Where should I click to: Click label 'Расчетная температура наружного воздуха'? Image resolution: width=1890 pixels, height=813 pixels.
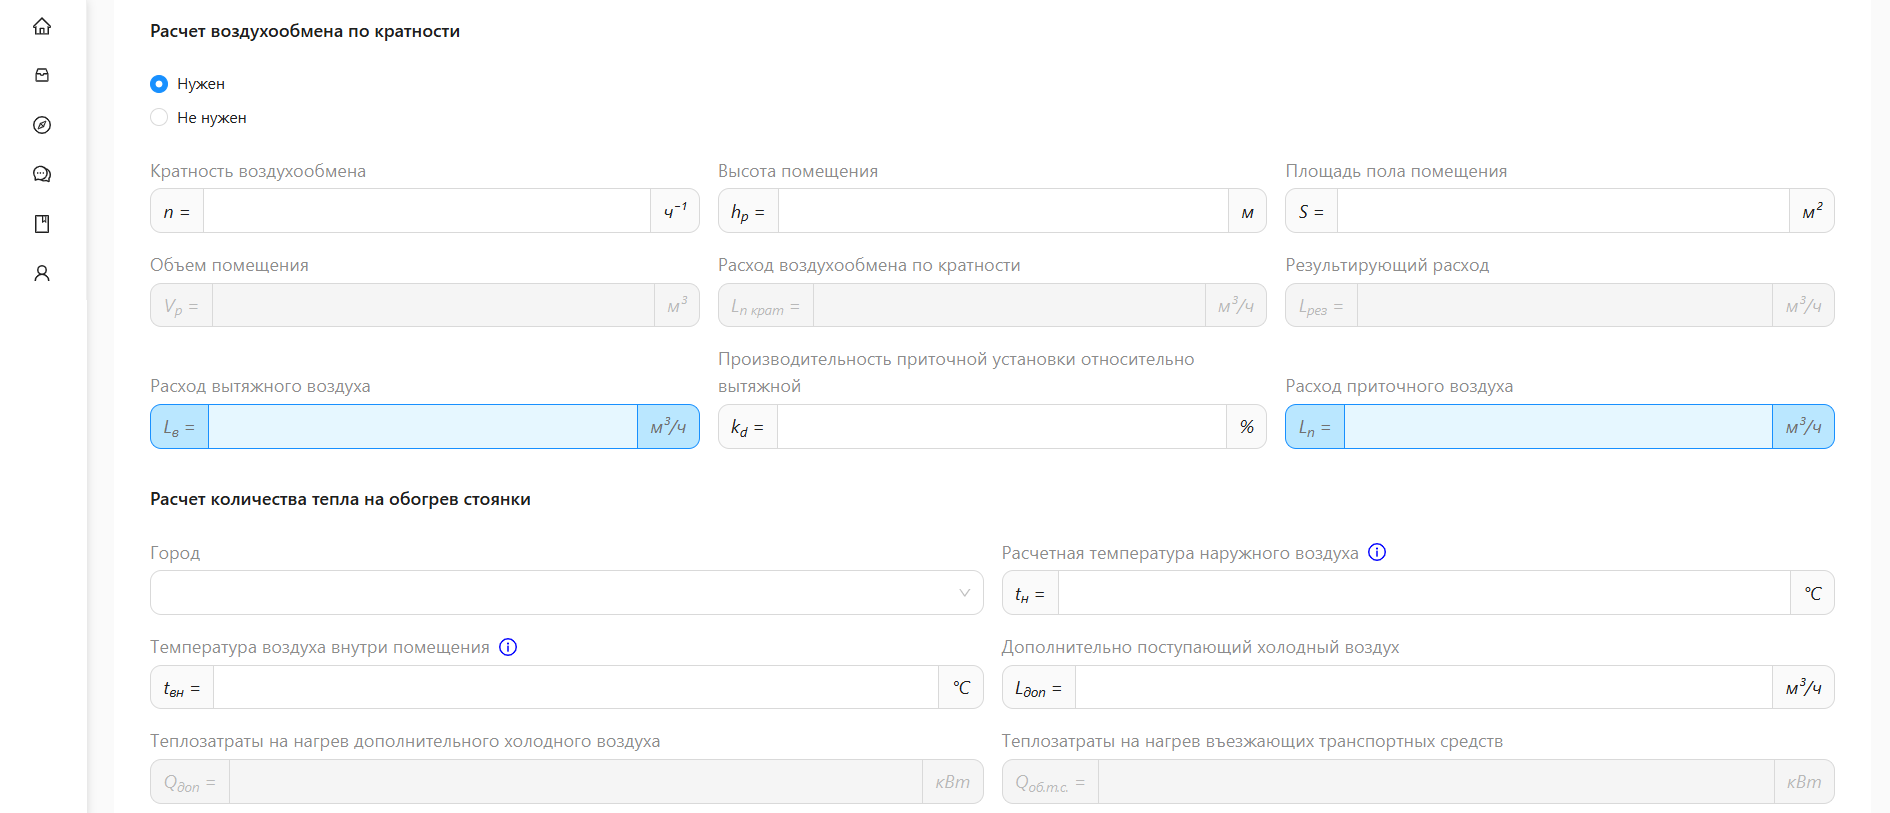pos(1180,553)
